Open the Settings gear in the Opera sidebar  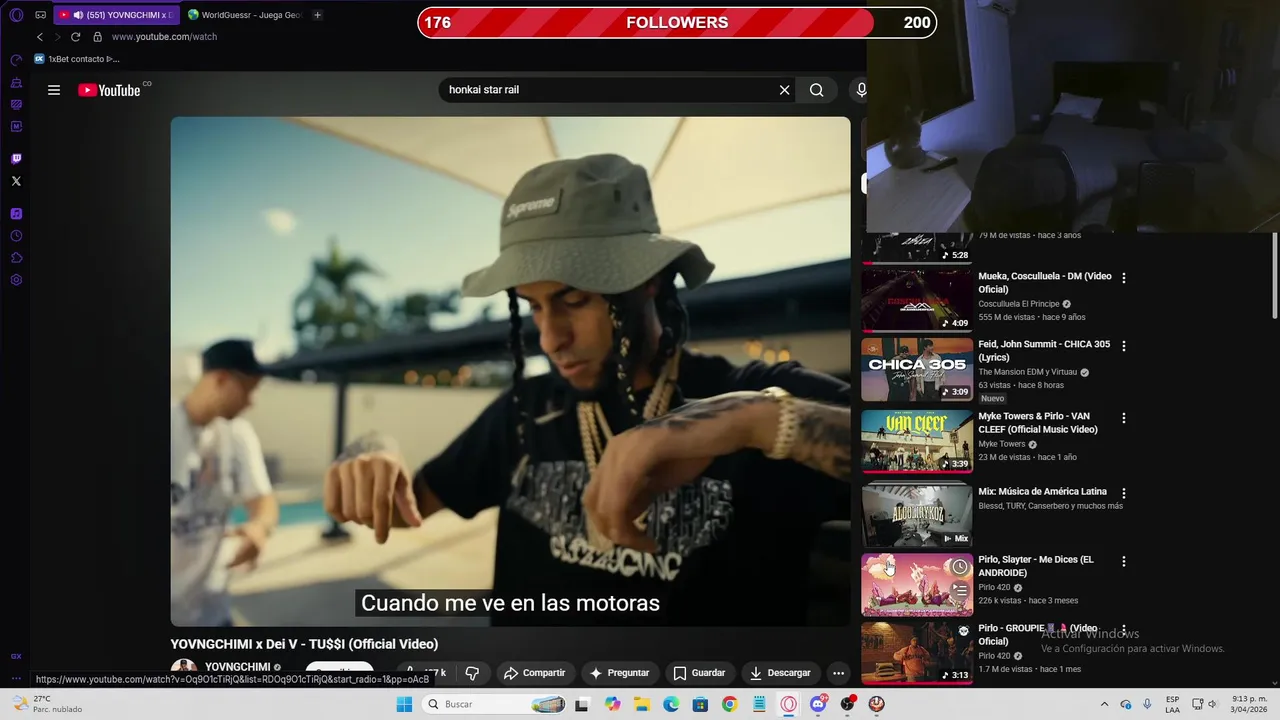click(x=16, y=280)
